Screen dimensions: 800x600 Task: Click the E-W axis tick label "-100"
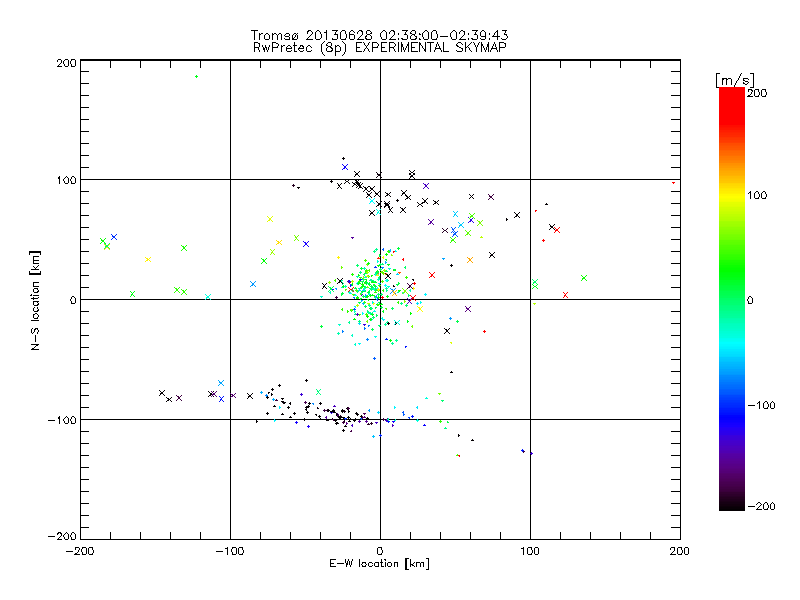(x=230, y=551)
